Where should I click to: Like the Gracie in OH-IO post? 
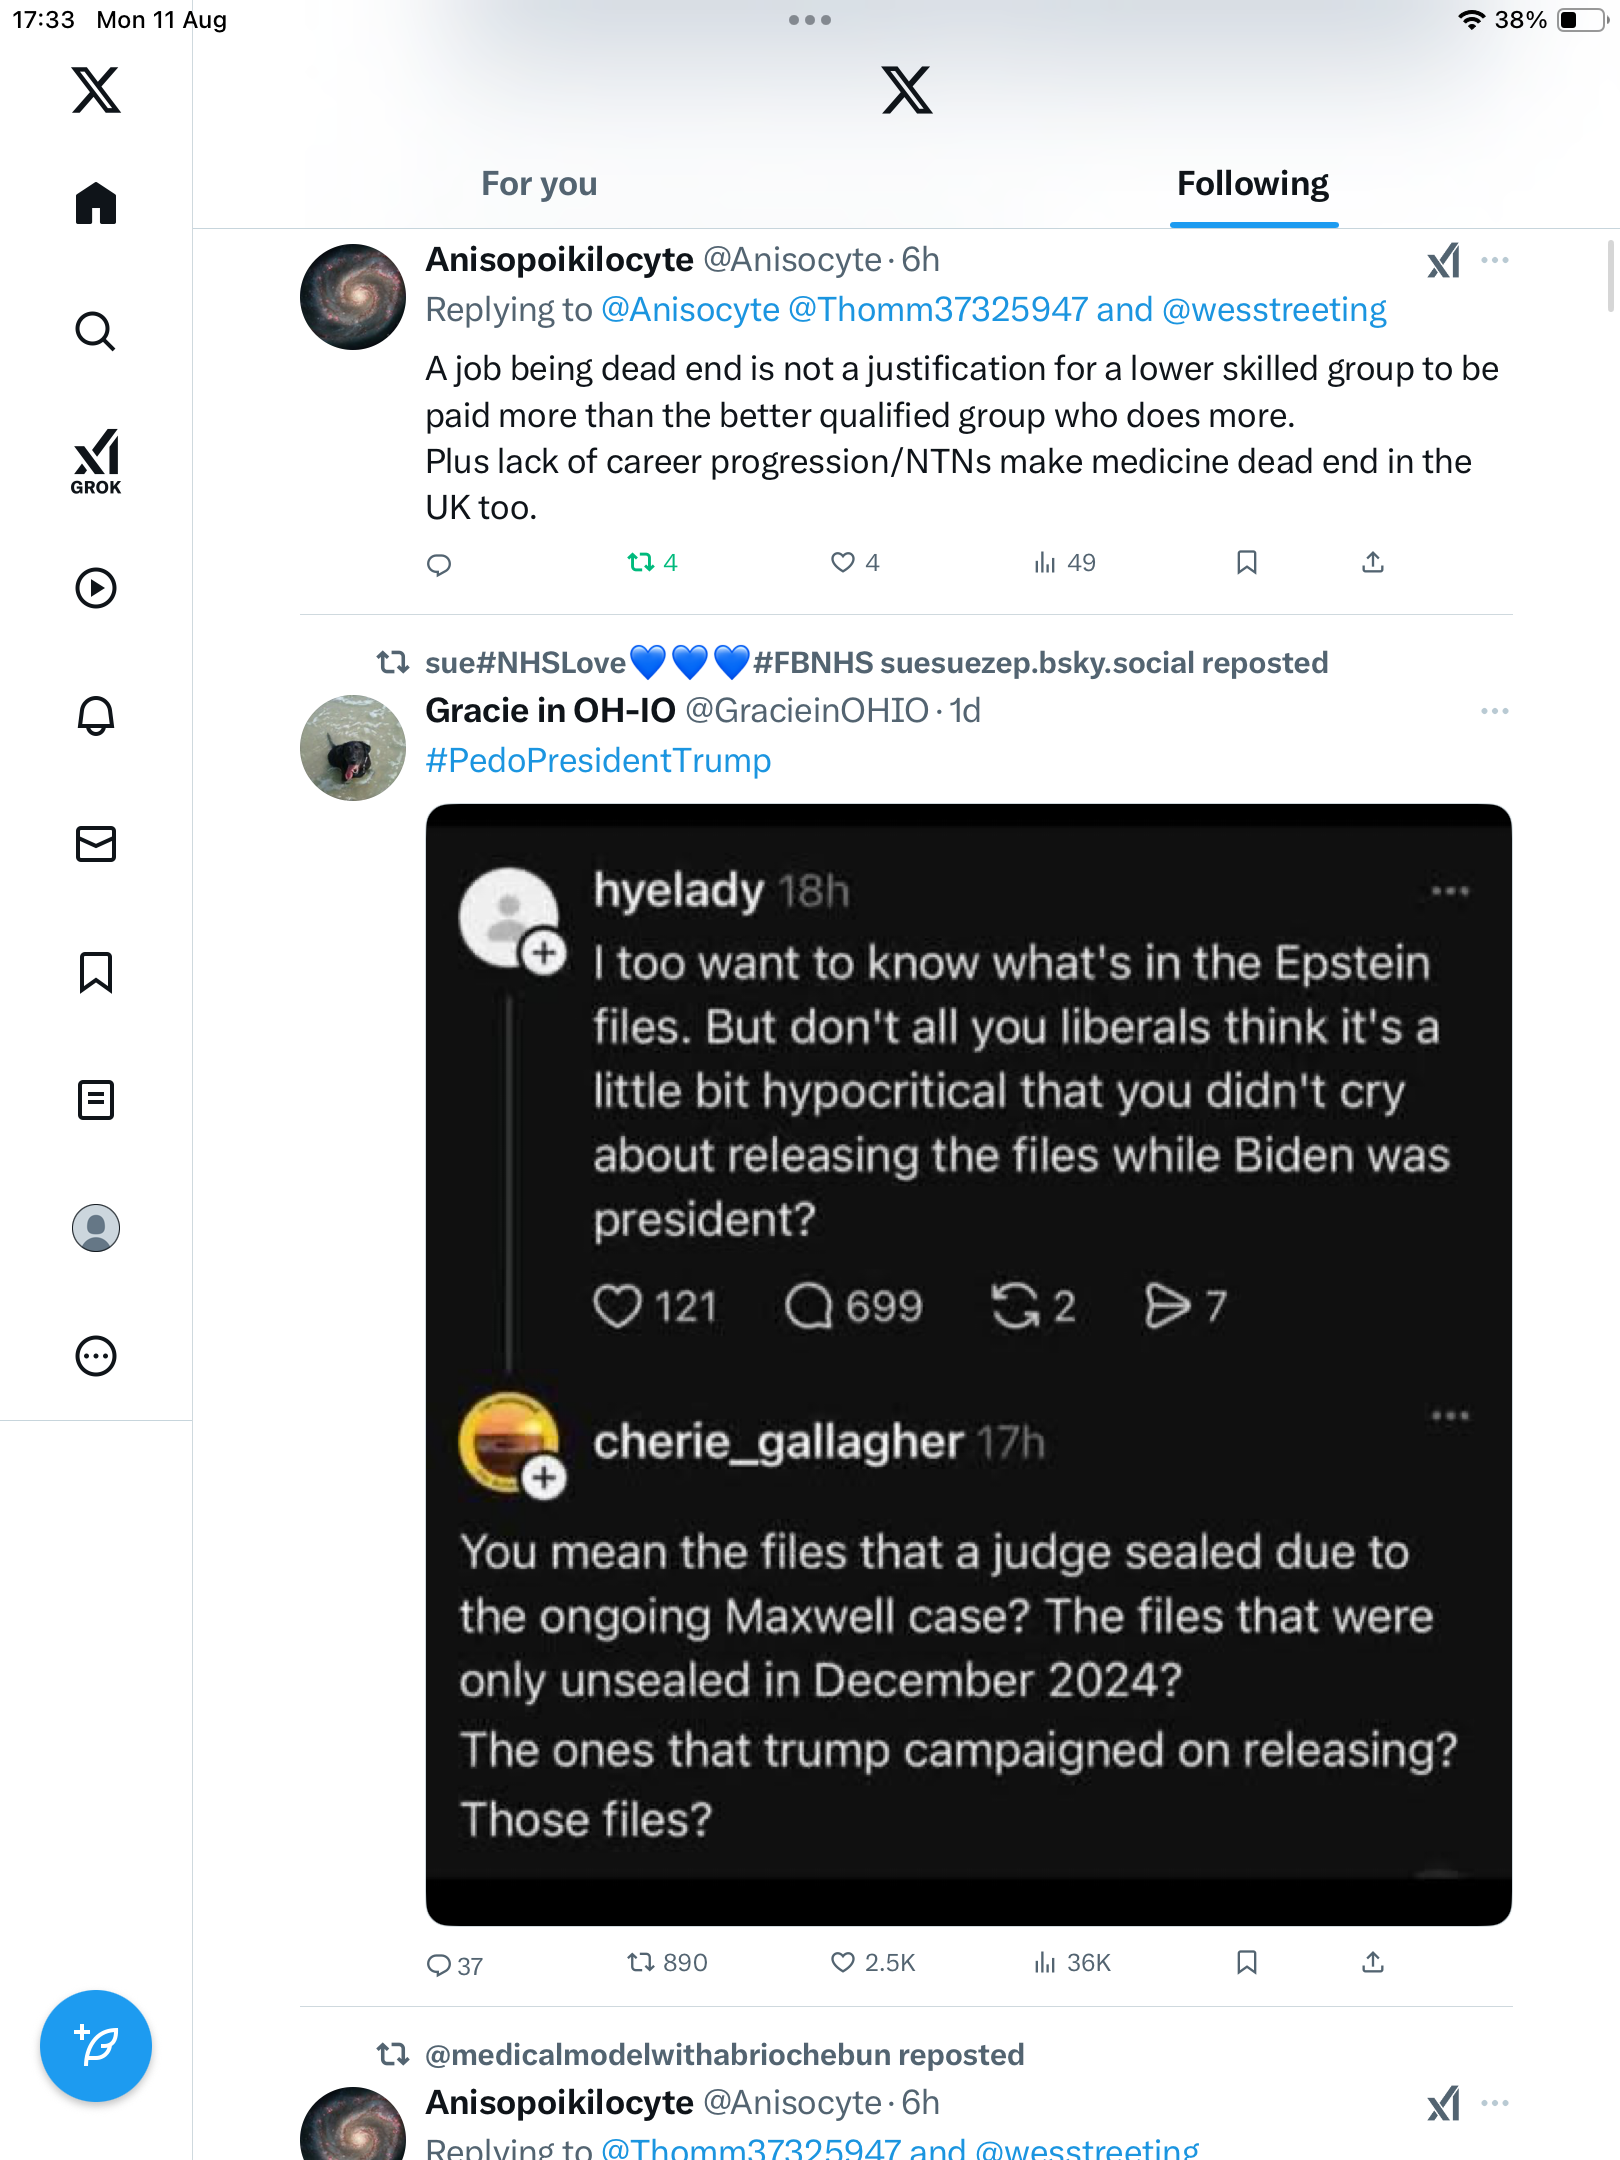843,1962
